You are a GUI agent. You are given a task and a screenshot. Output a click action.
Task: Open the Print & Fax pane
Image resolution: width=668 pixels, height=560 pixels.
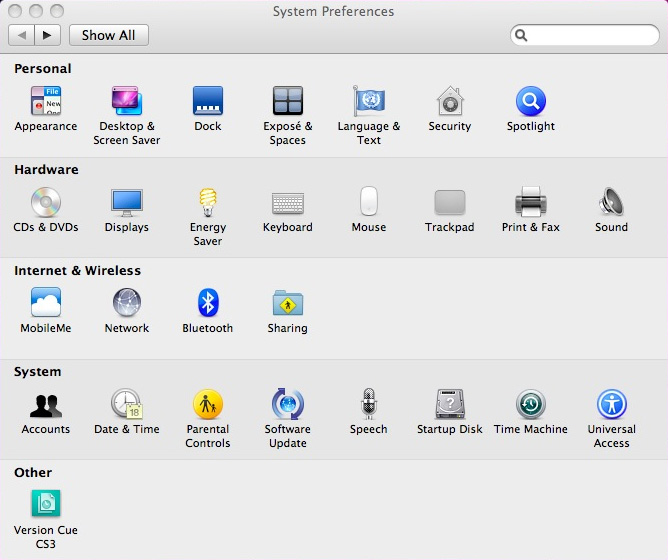(530, 203)
